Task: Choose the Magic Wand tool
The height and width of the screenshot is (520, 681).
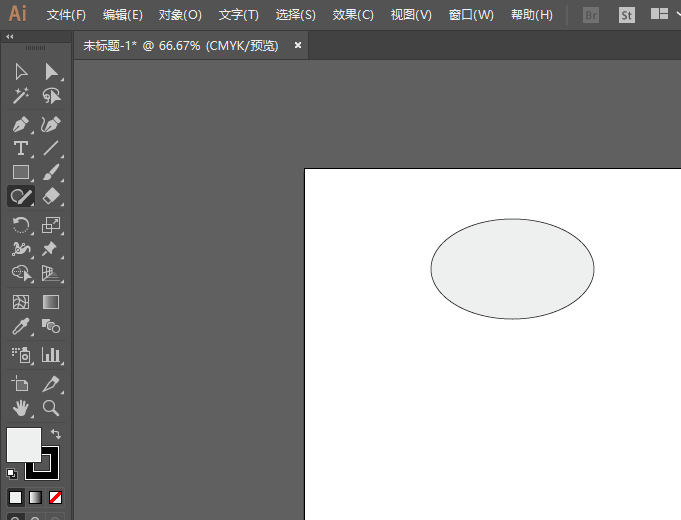Action: 20,96
